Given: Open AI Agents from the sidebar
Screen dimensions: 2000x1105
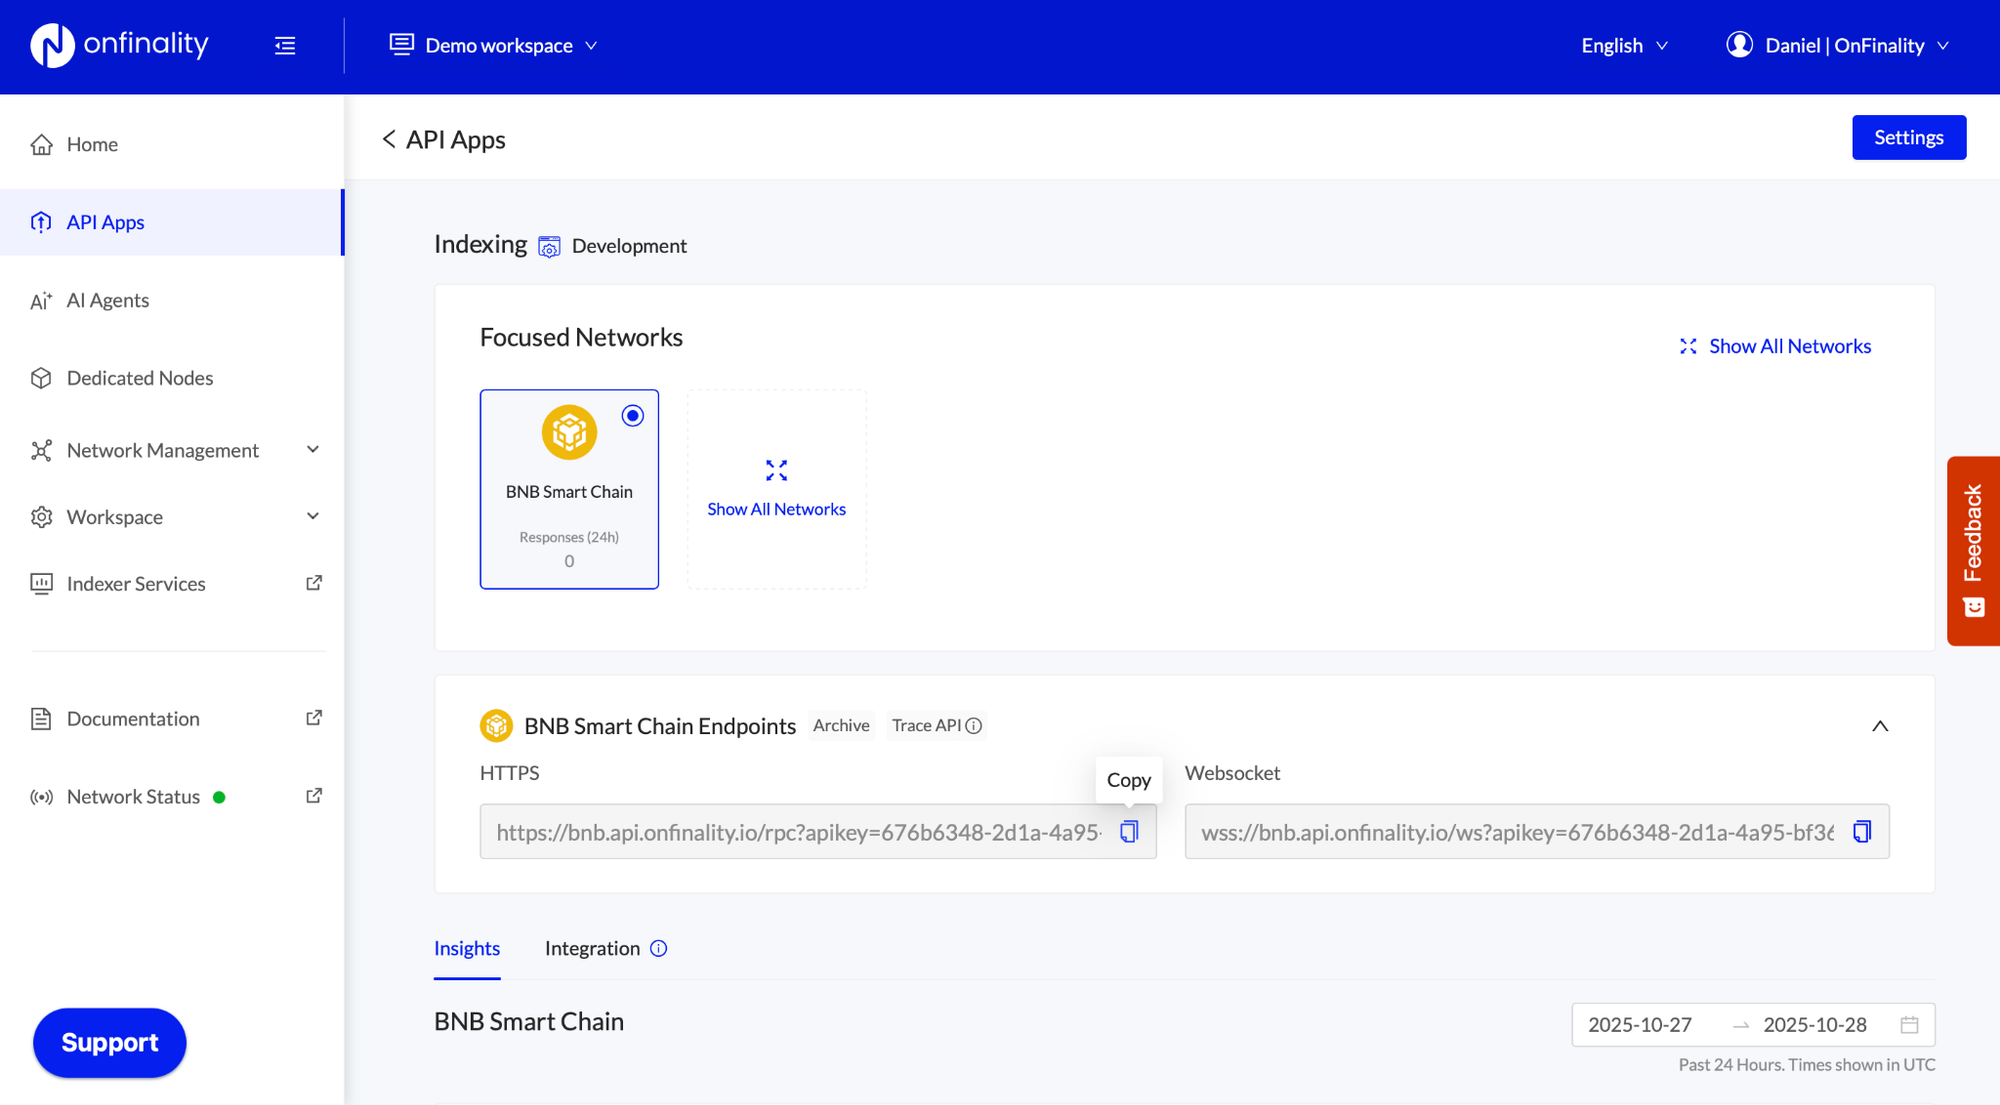Looking at the screenshot, I should pos(108,300).
